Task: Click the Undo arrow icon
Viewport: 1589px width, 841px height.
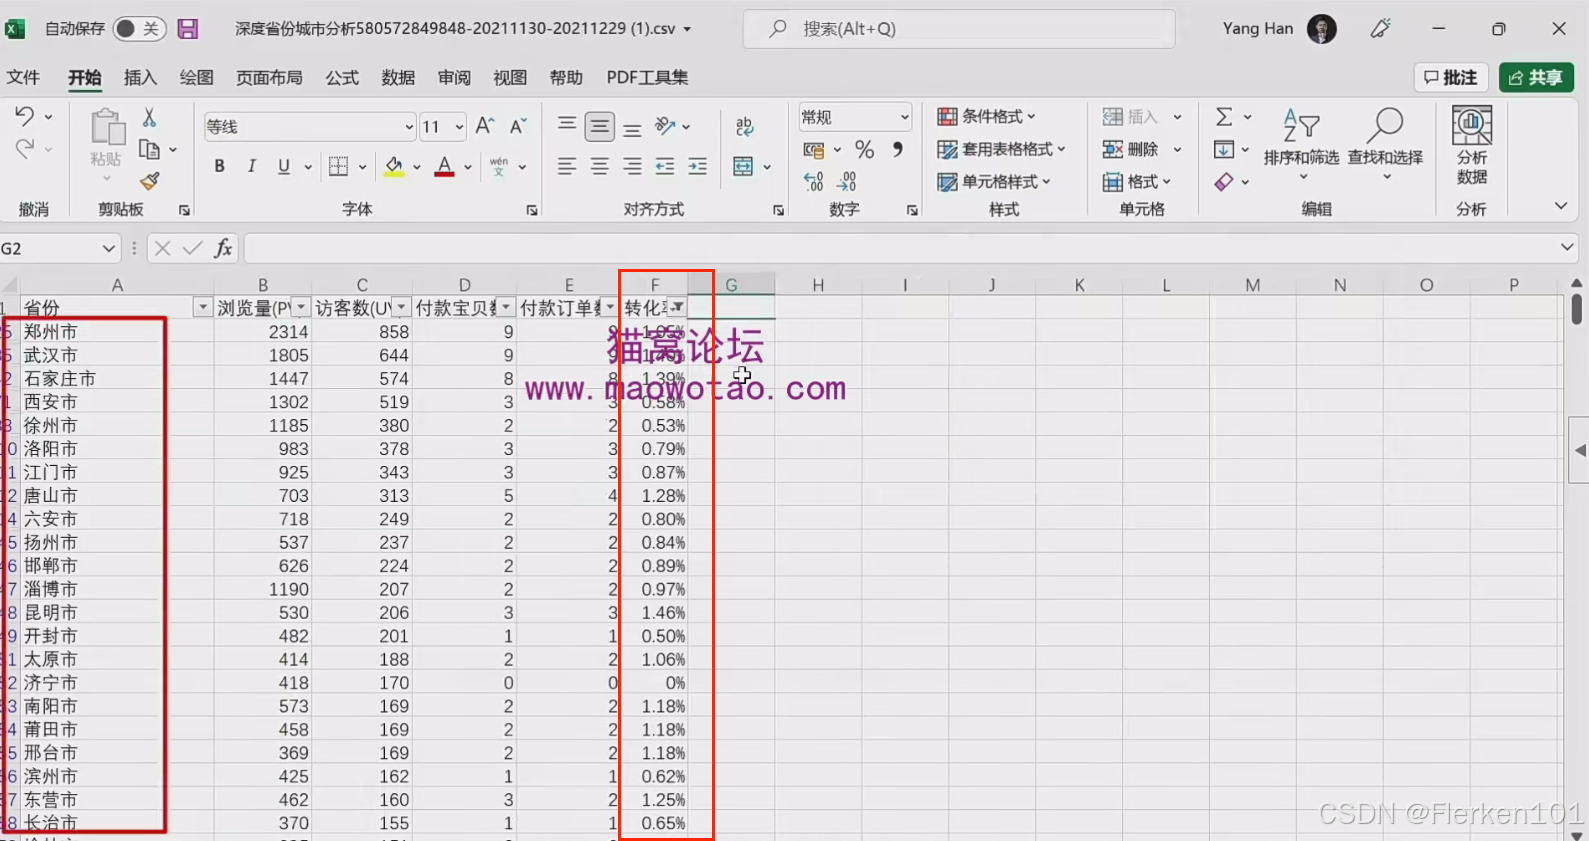Action: point(25,116)
